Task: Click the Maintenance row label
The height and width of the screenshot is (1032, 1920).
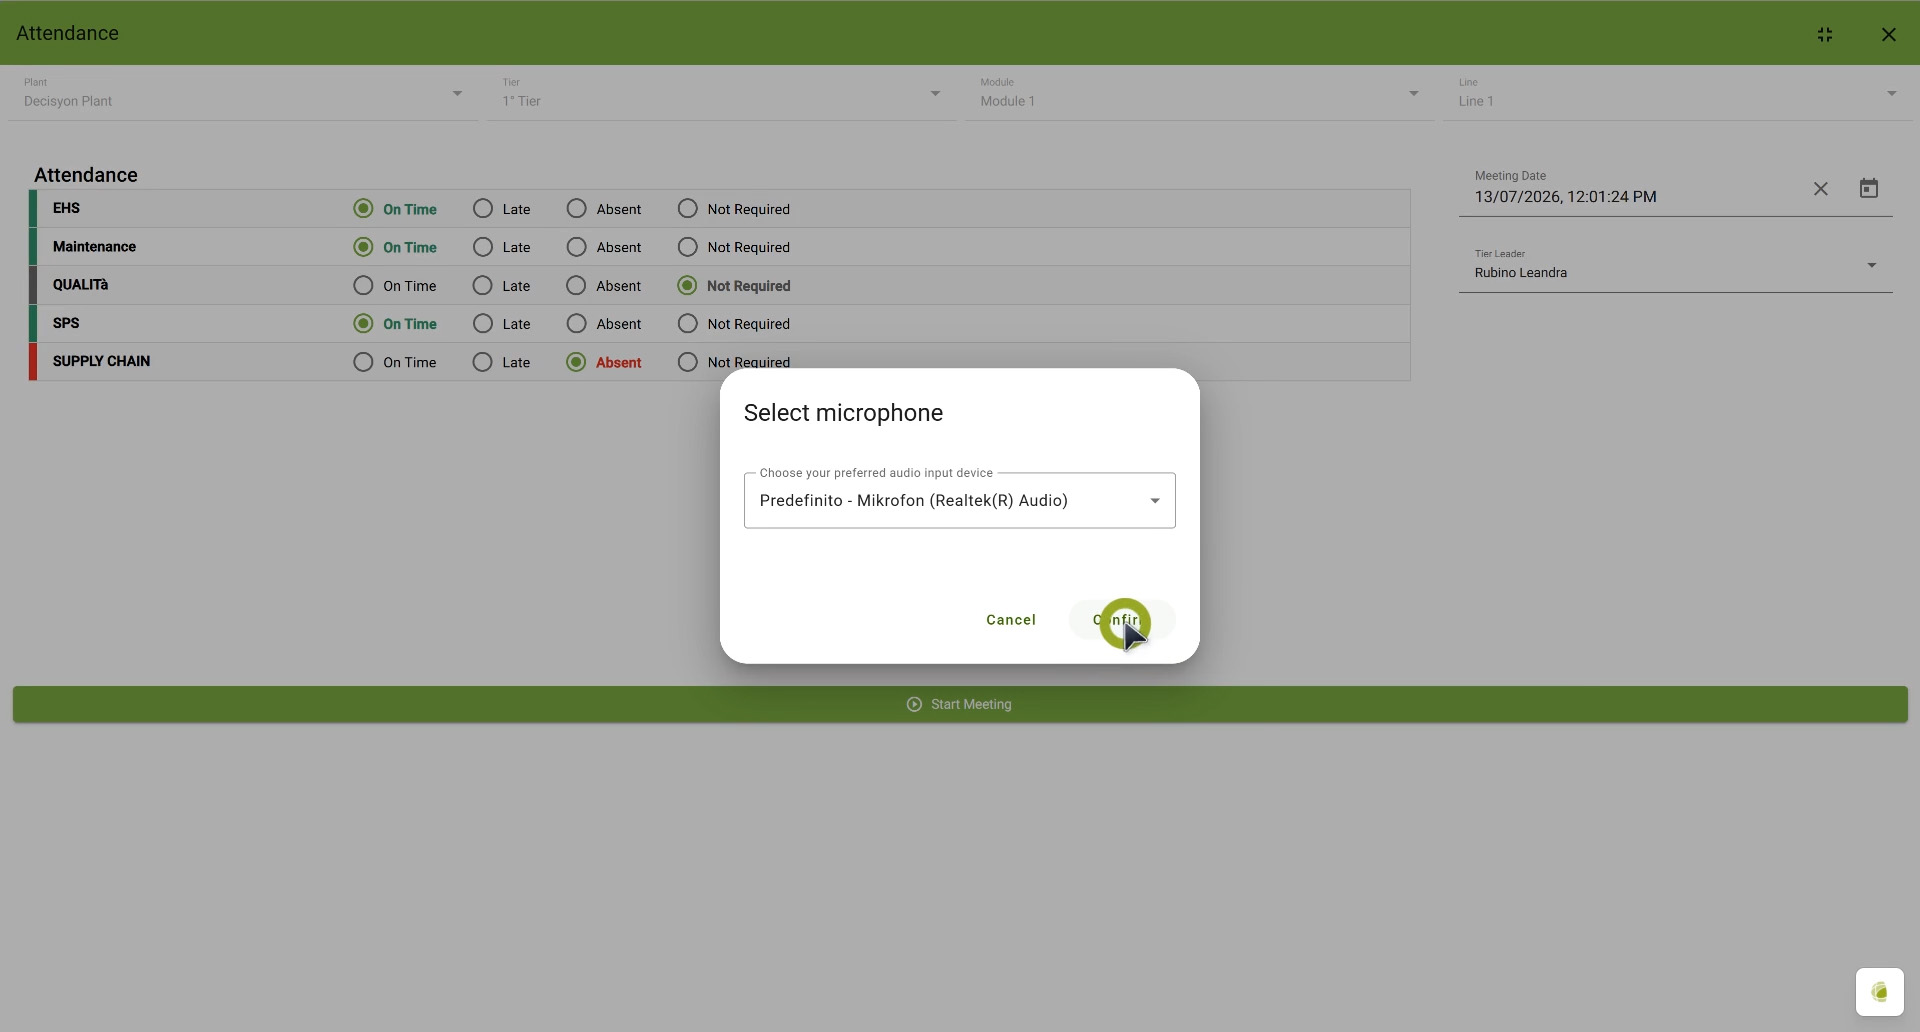Action: 94,246
